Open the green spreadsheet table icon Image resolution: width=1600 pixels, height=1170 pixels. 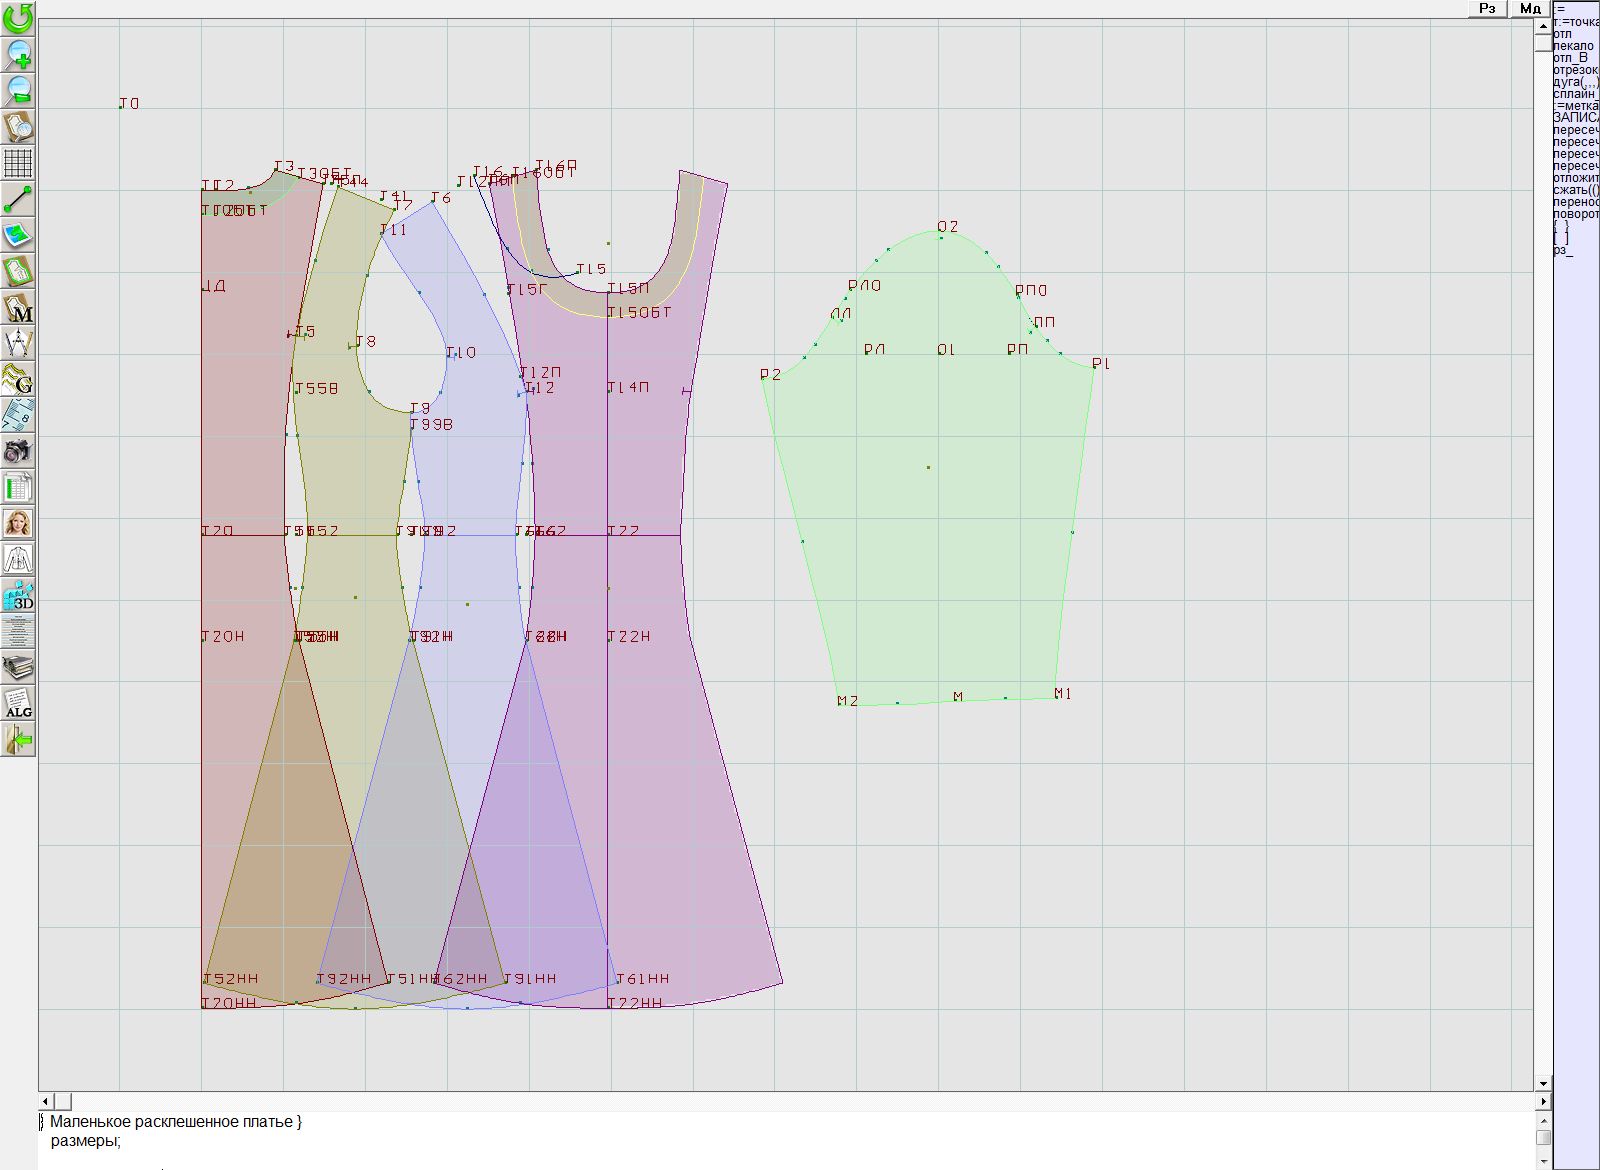click(18, 486)
